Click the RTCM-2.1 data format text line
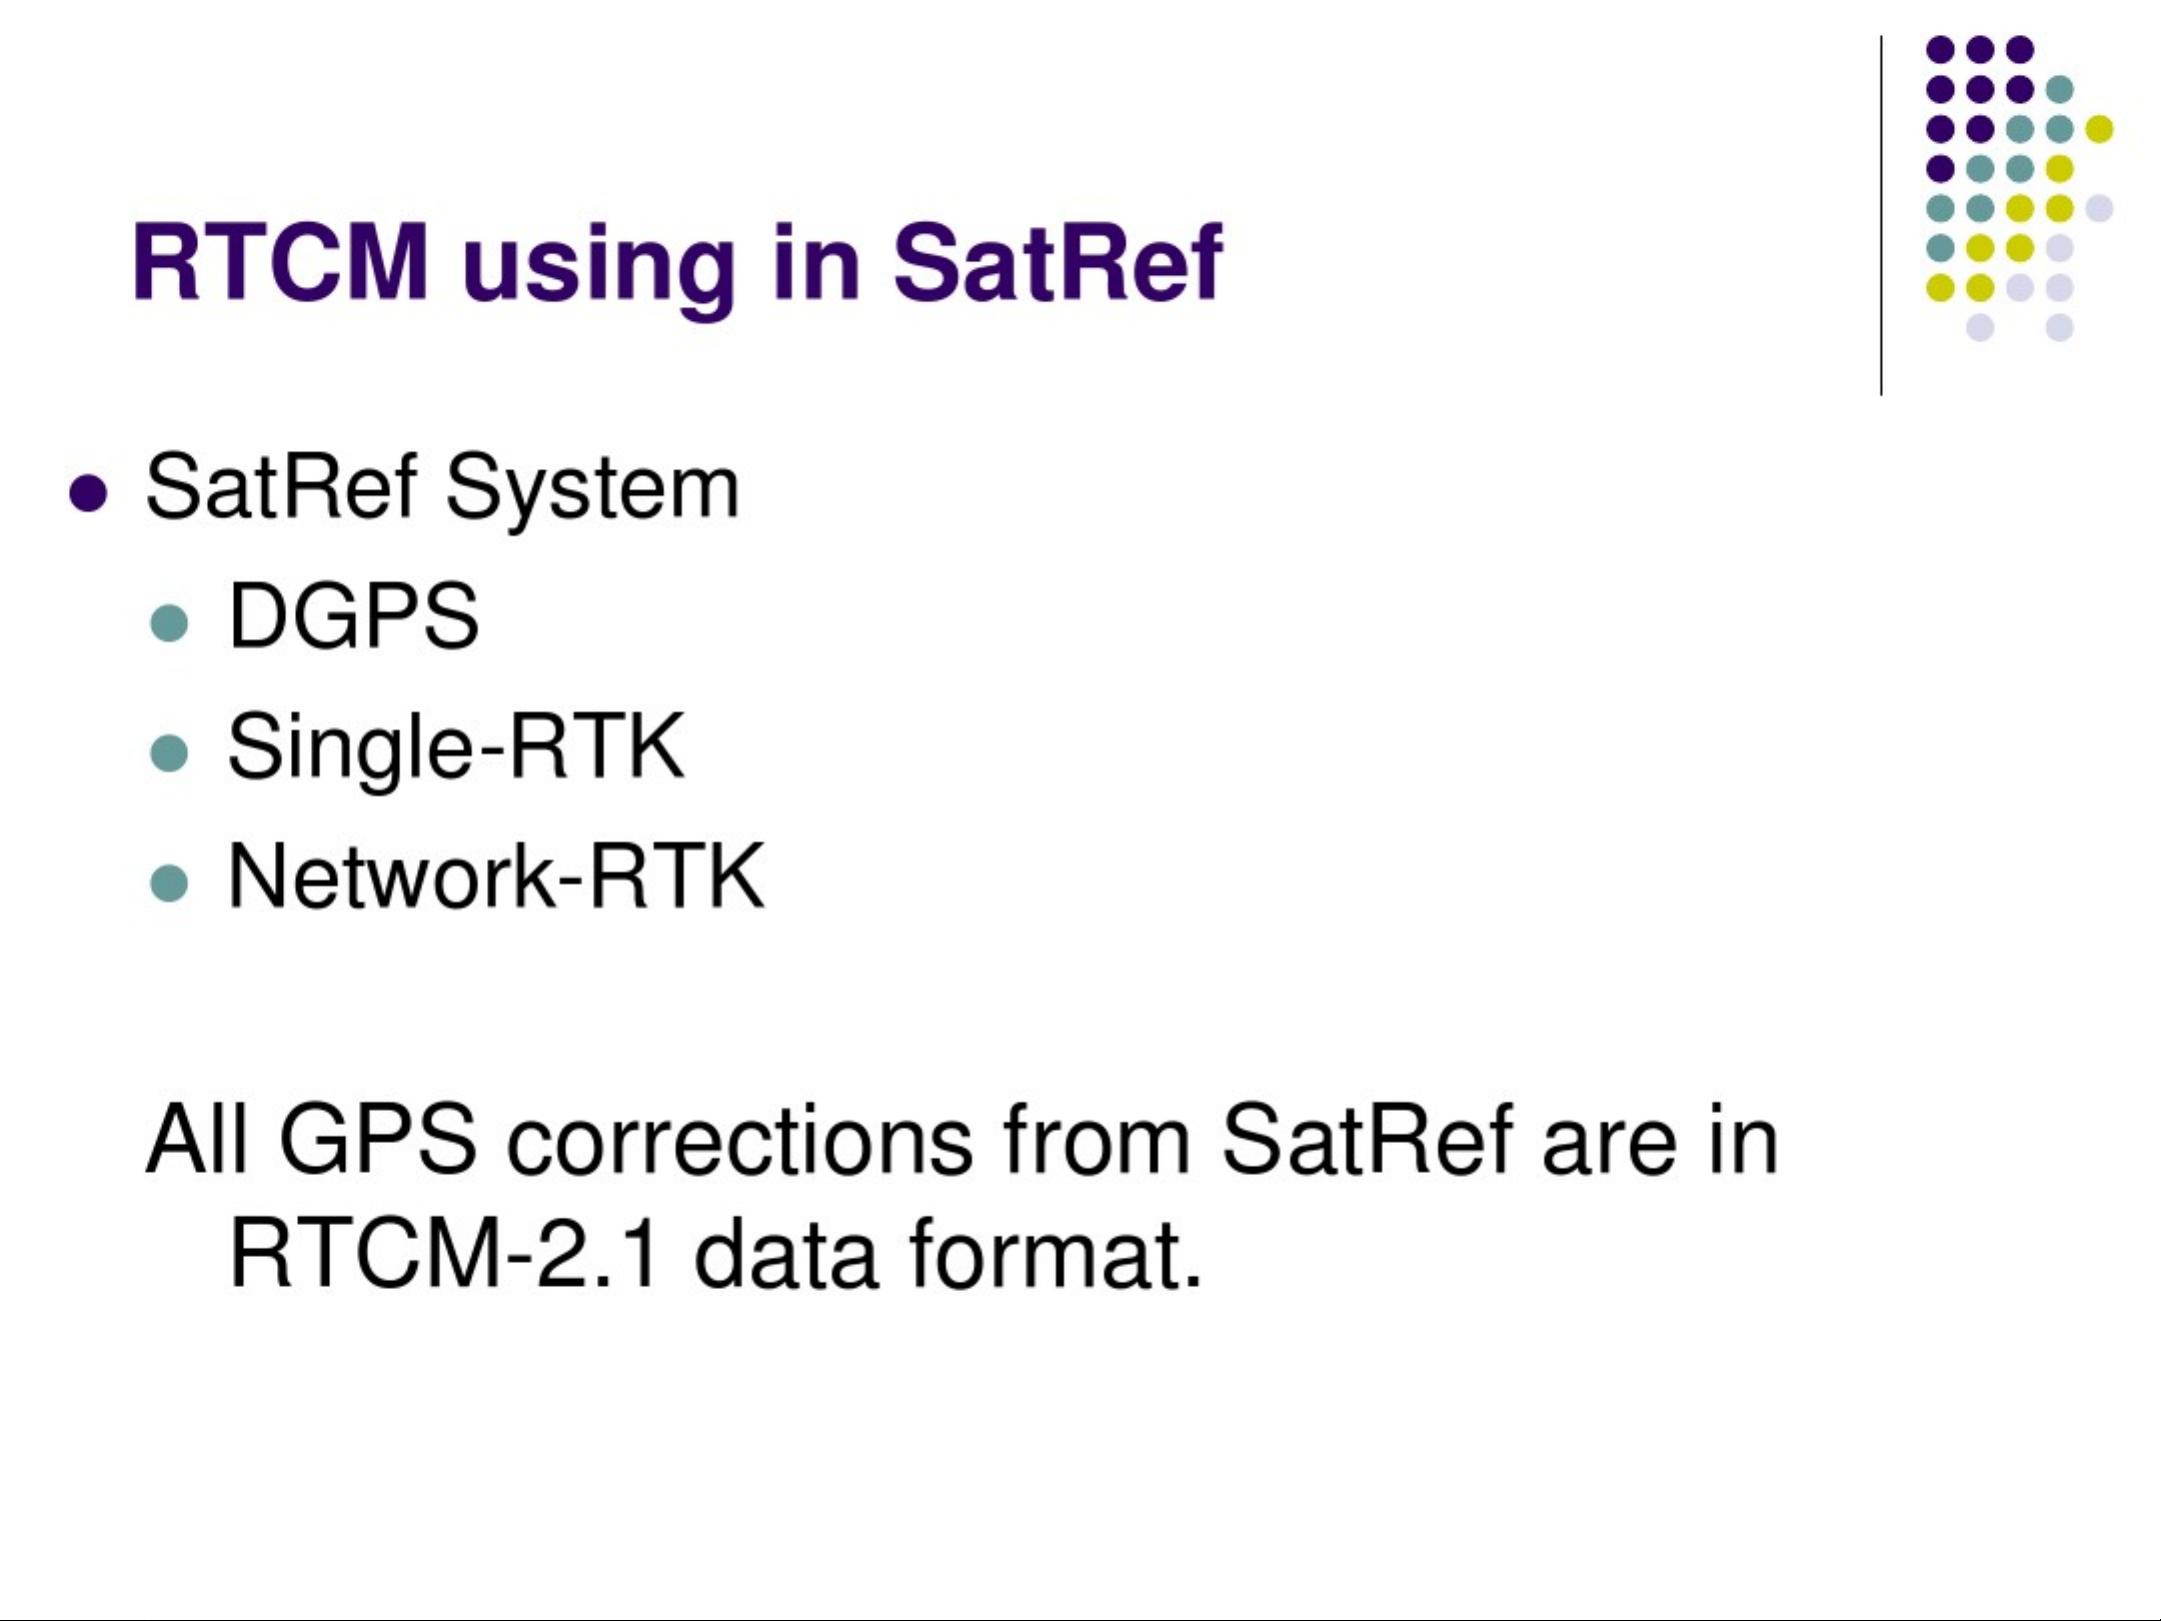The width and height of the screenshot is (2161, 1621). pos(715,1254)
